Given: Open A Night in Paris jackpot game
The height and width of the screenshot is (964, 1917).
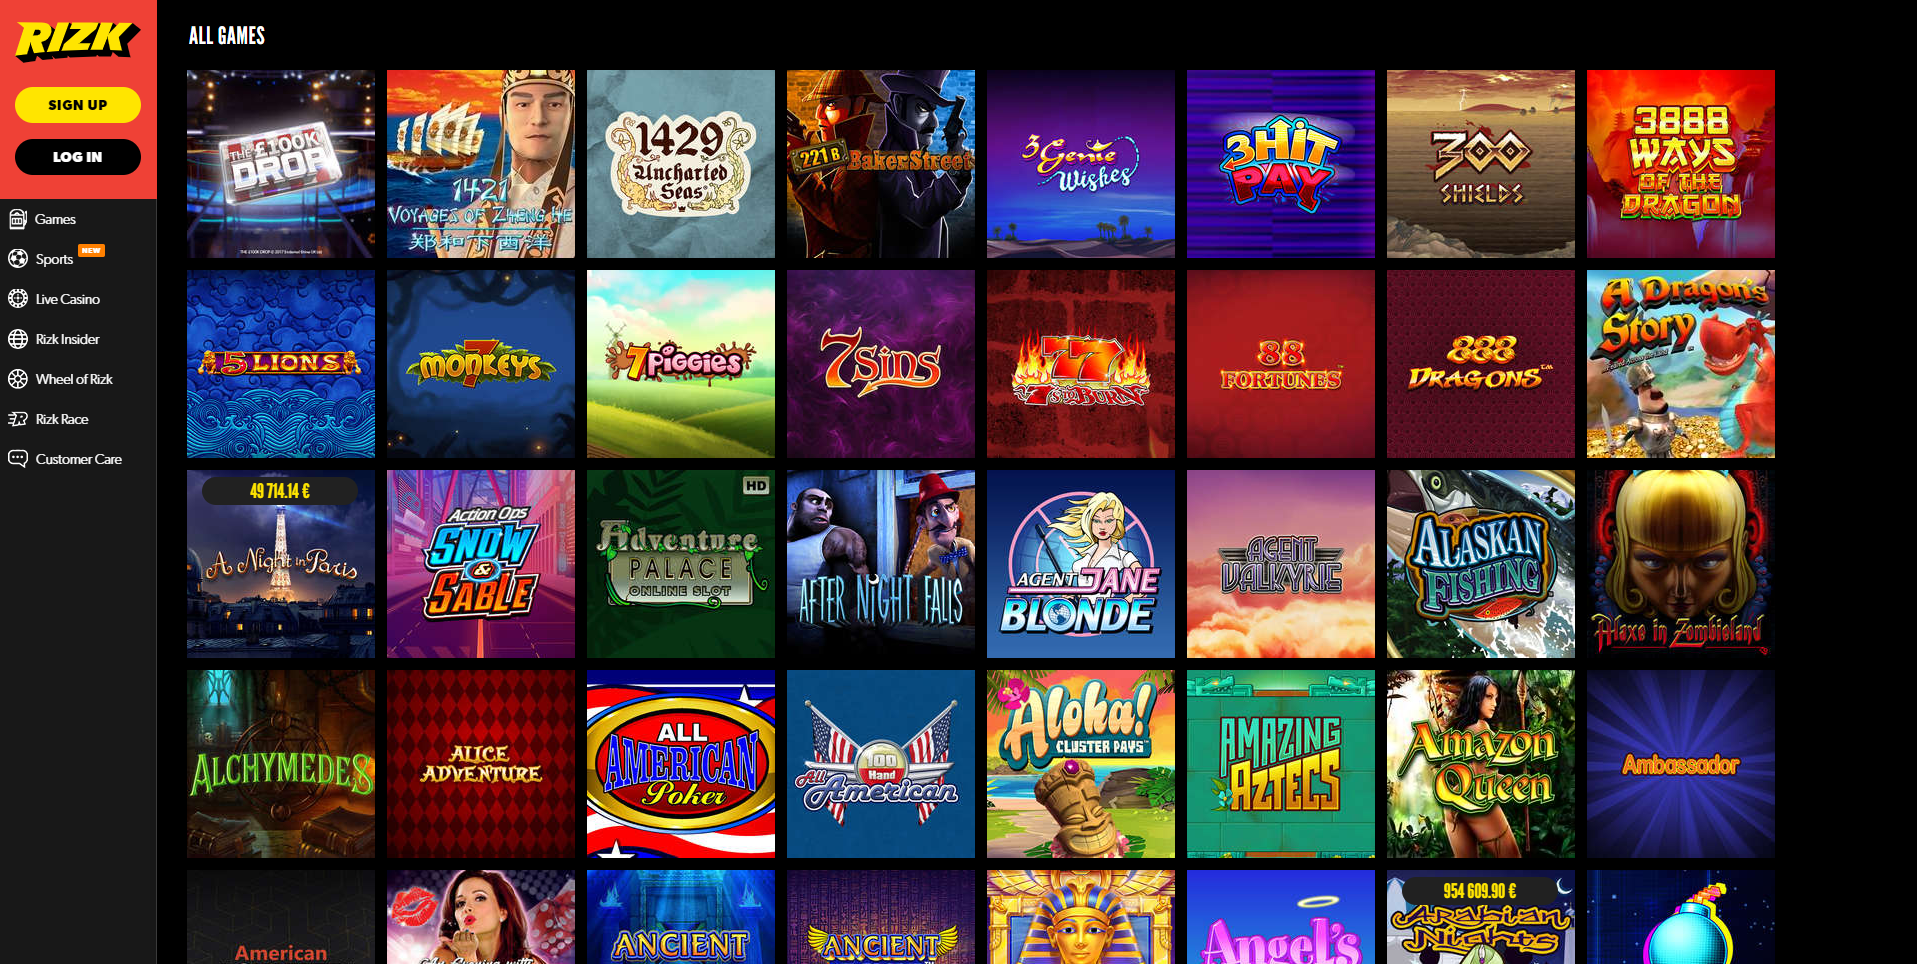Looking at the screenshot, I should 281,564.
